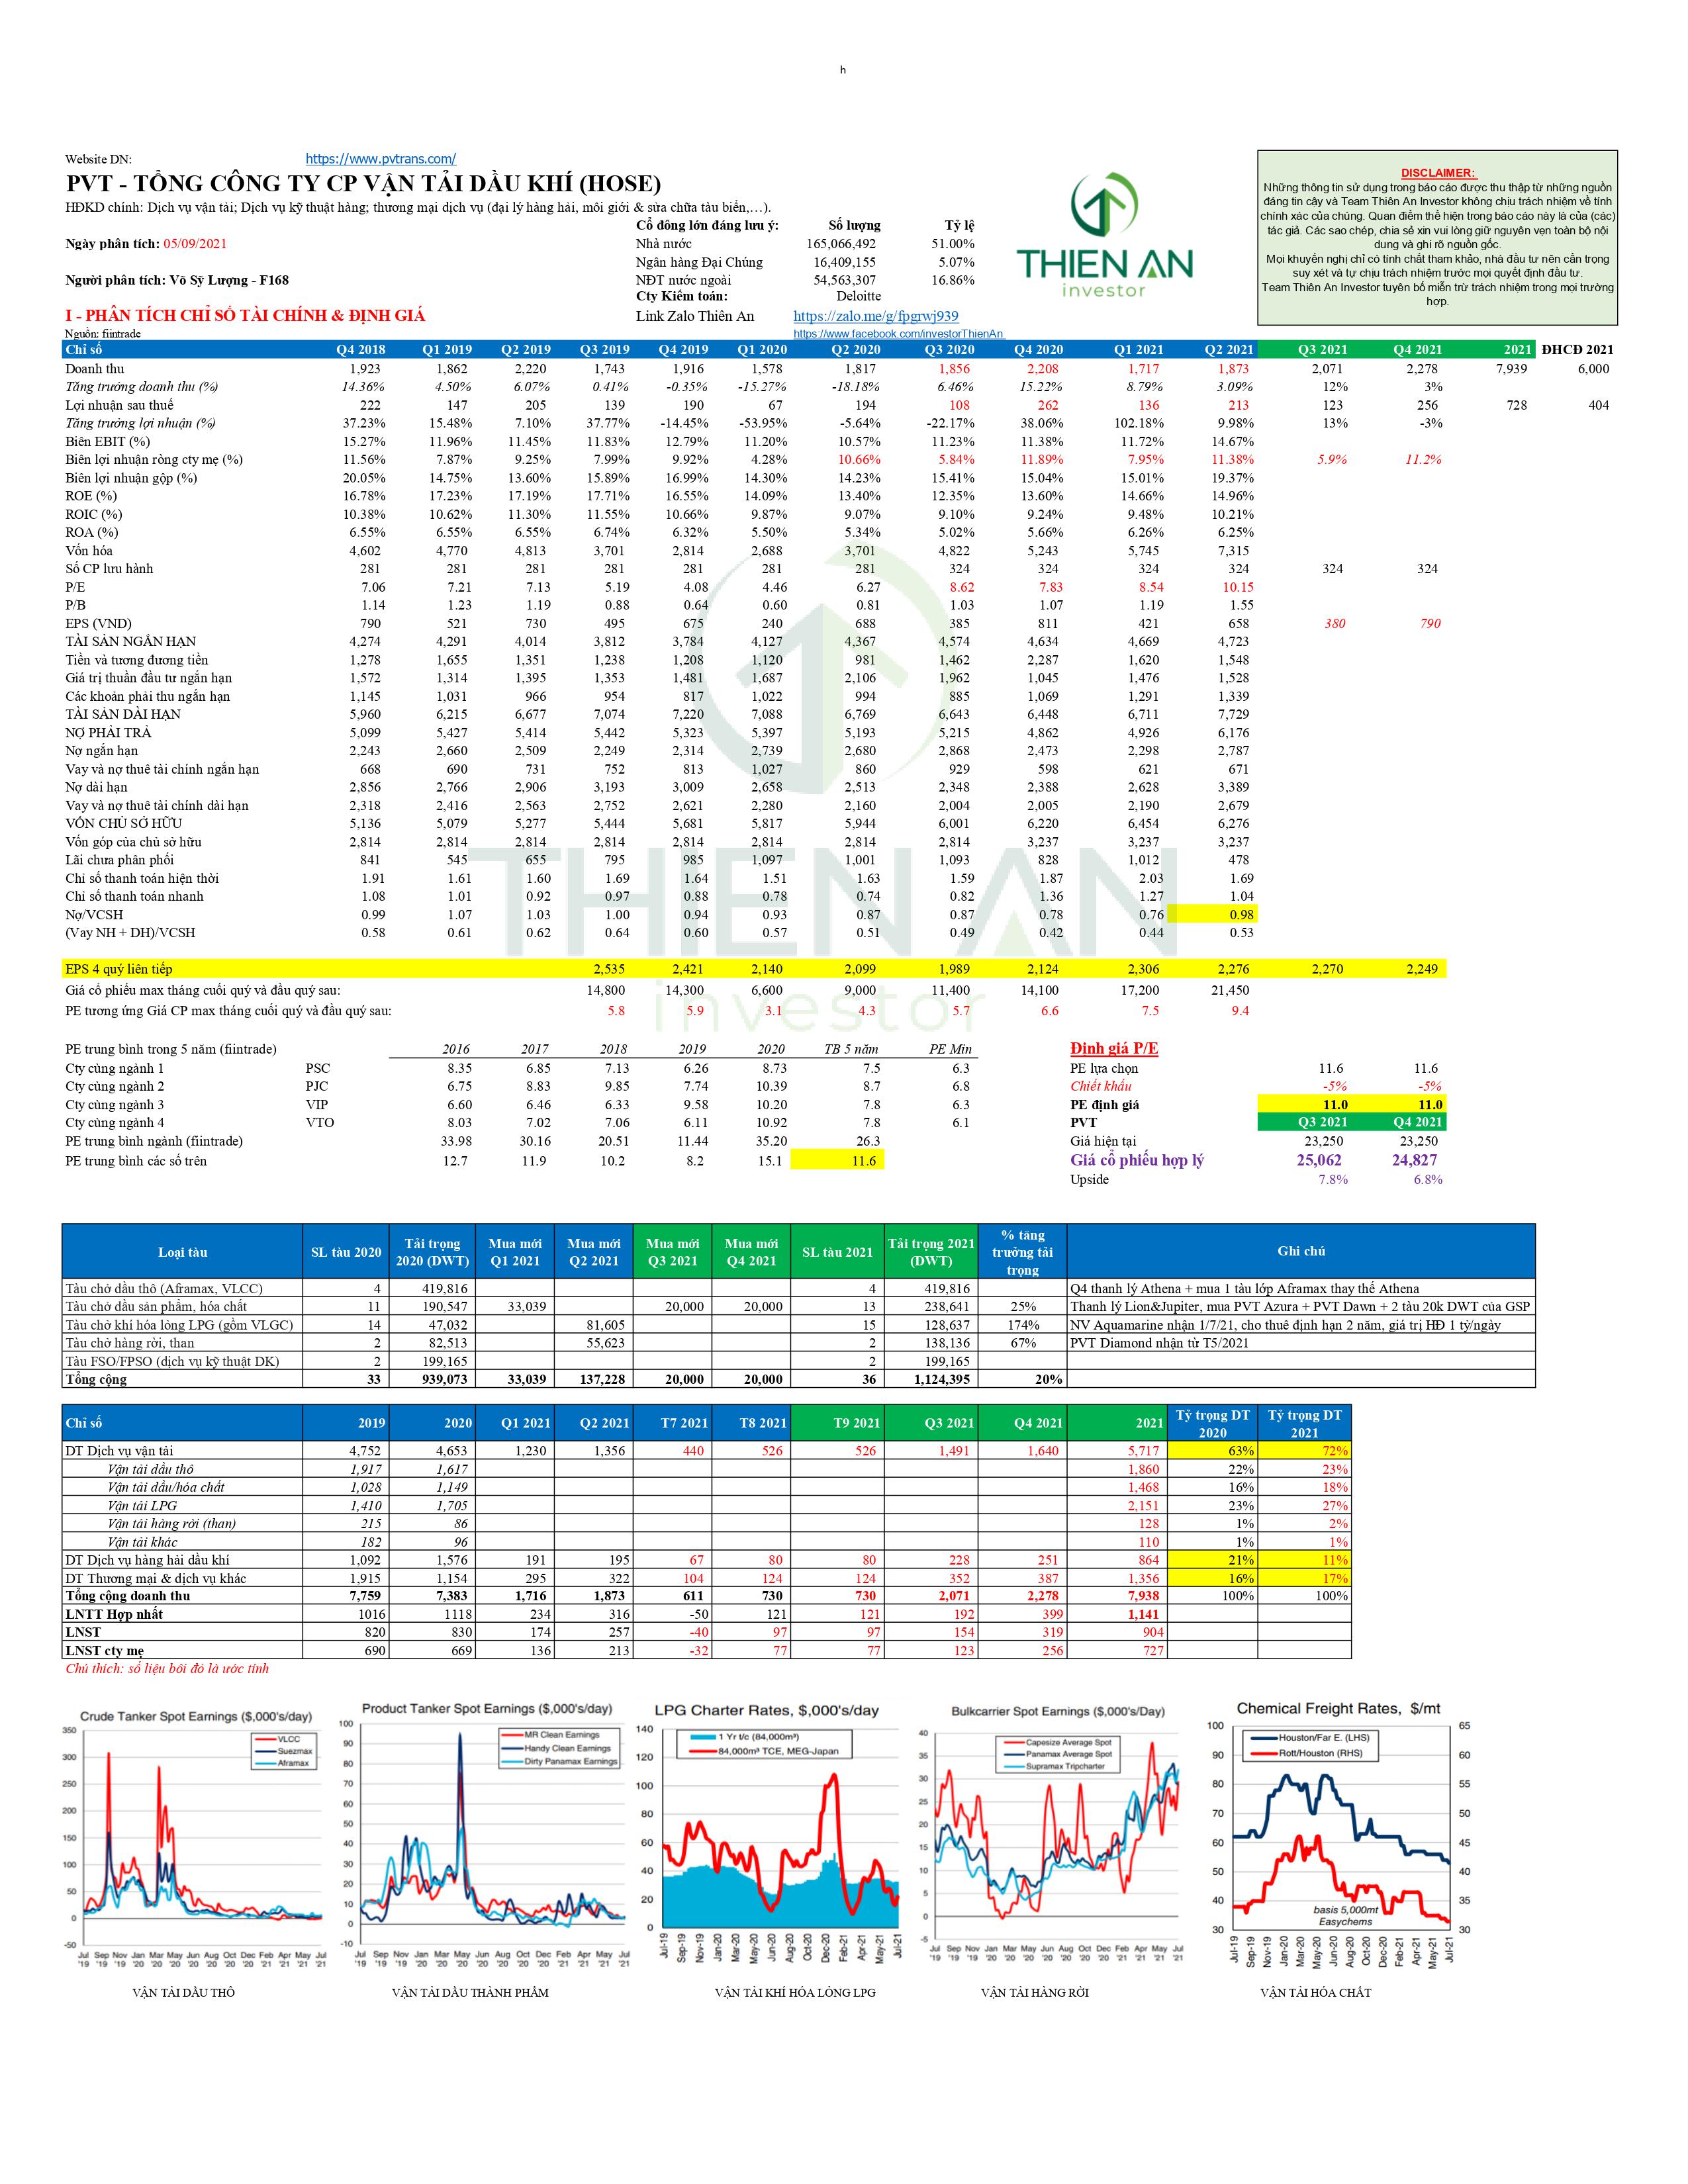
Task: Click the 25,062 fair price value
Action: (x=1318, y=1160)
